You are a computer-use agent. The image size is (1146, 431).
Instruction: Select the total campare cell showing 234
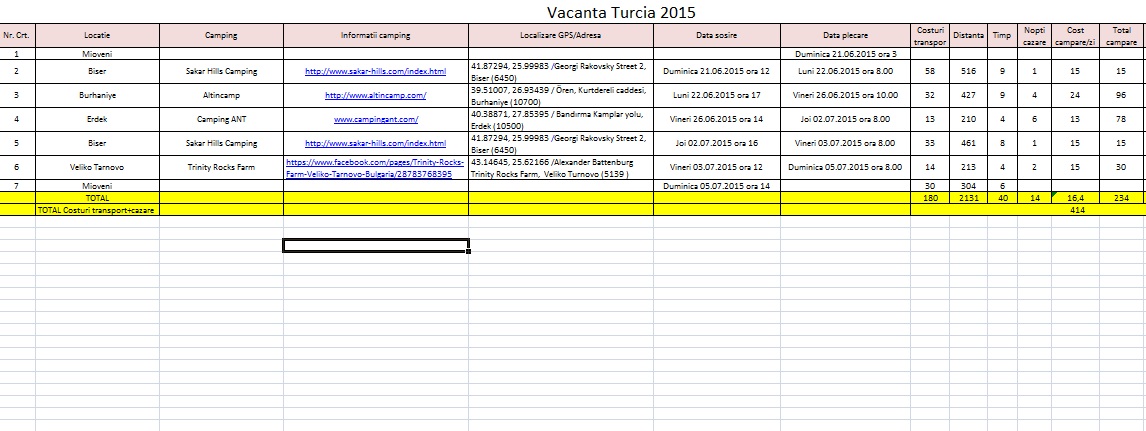tap(1122, 198)
